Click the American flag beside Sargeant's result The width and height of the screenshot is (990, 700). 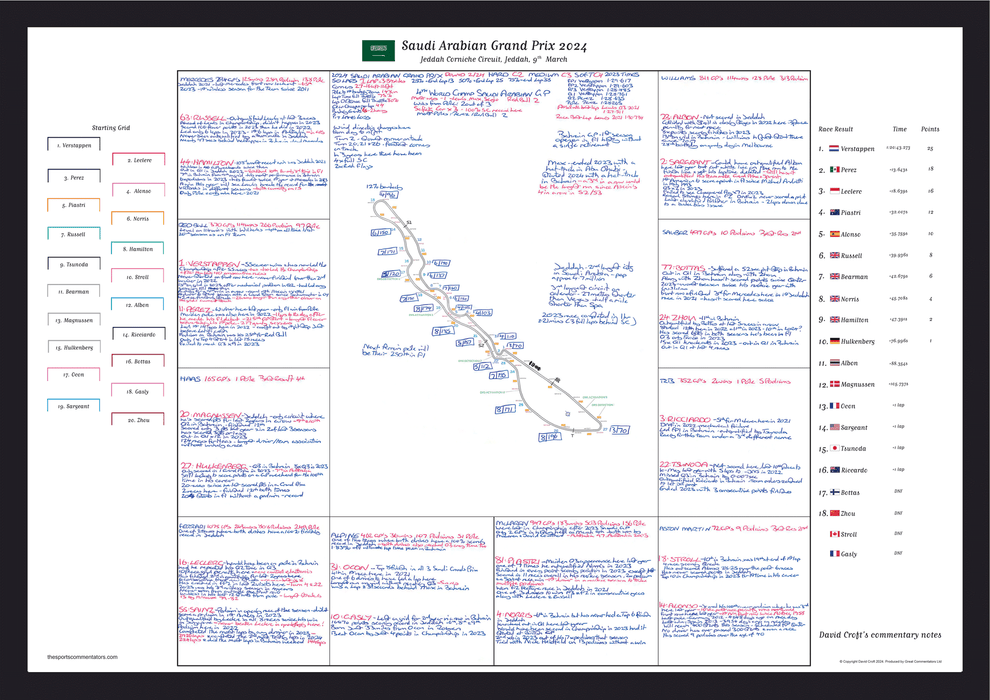pyautogui.click(x=833, y=428)
